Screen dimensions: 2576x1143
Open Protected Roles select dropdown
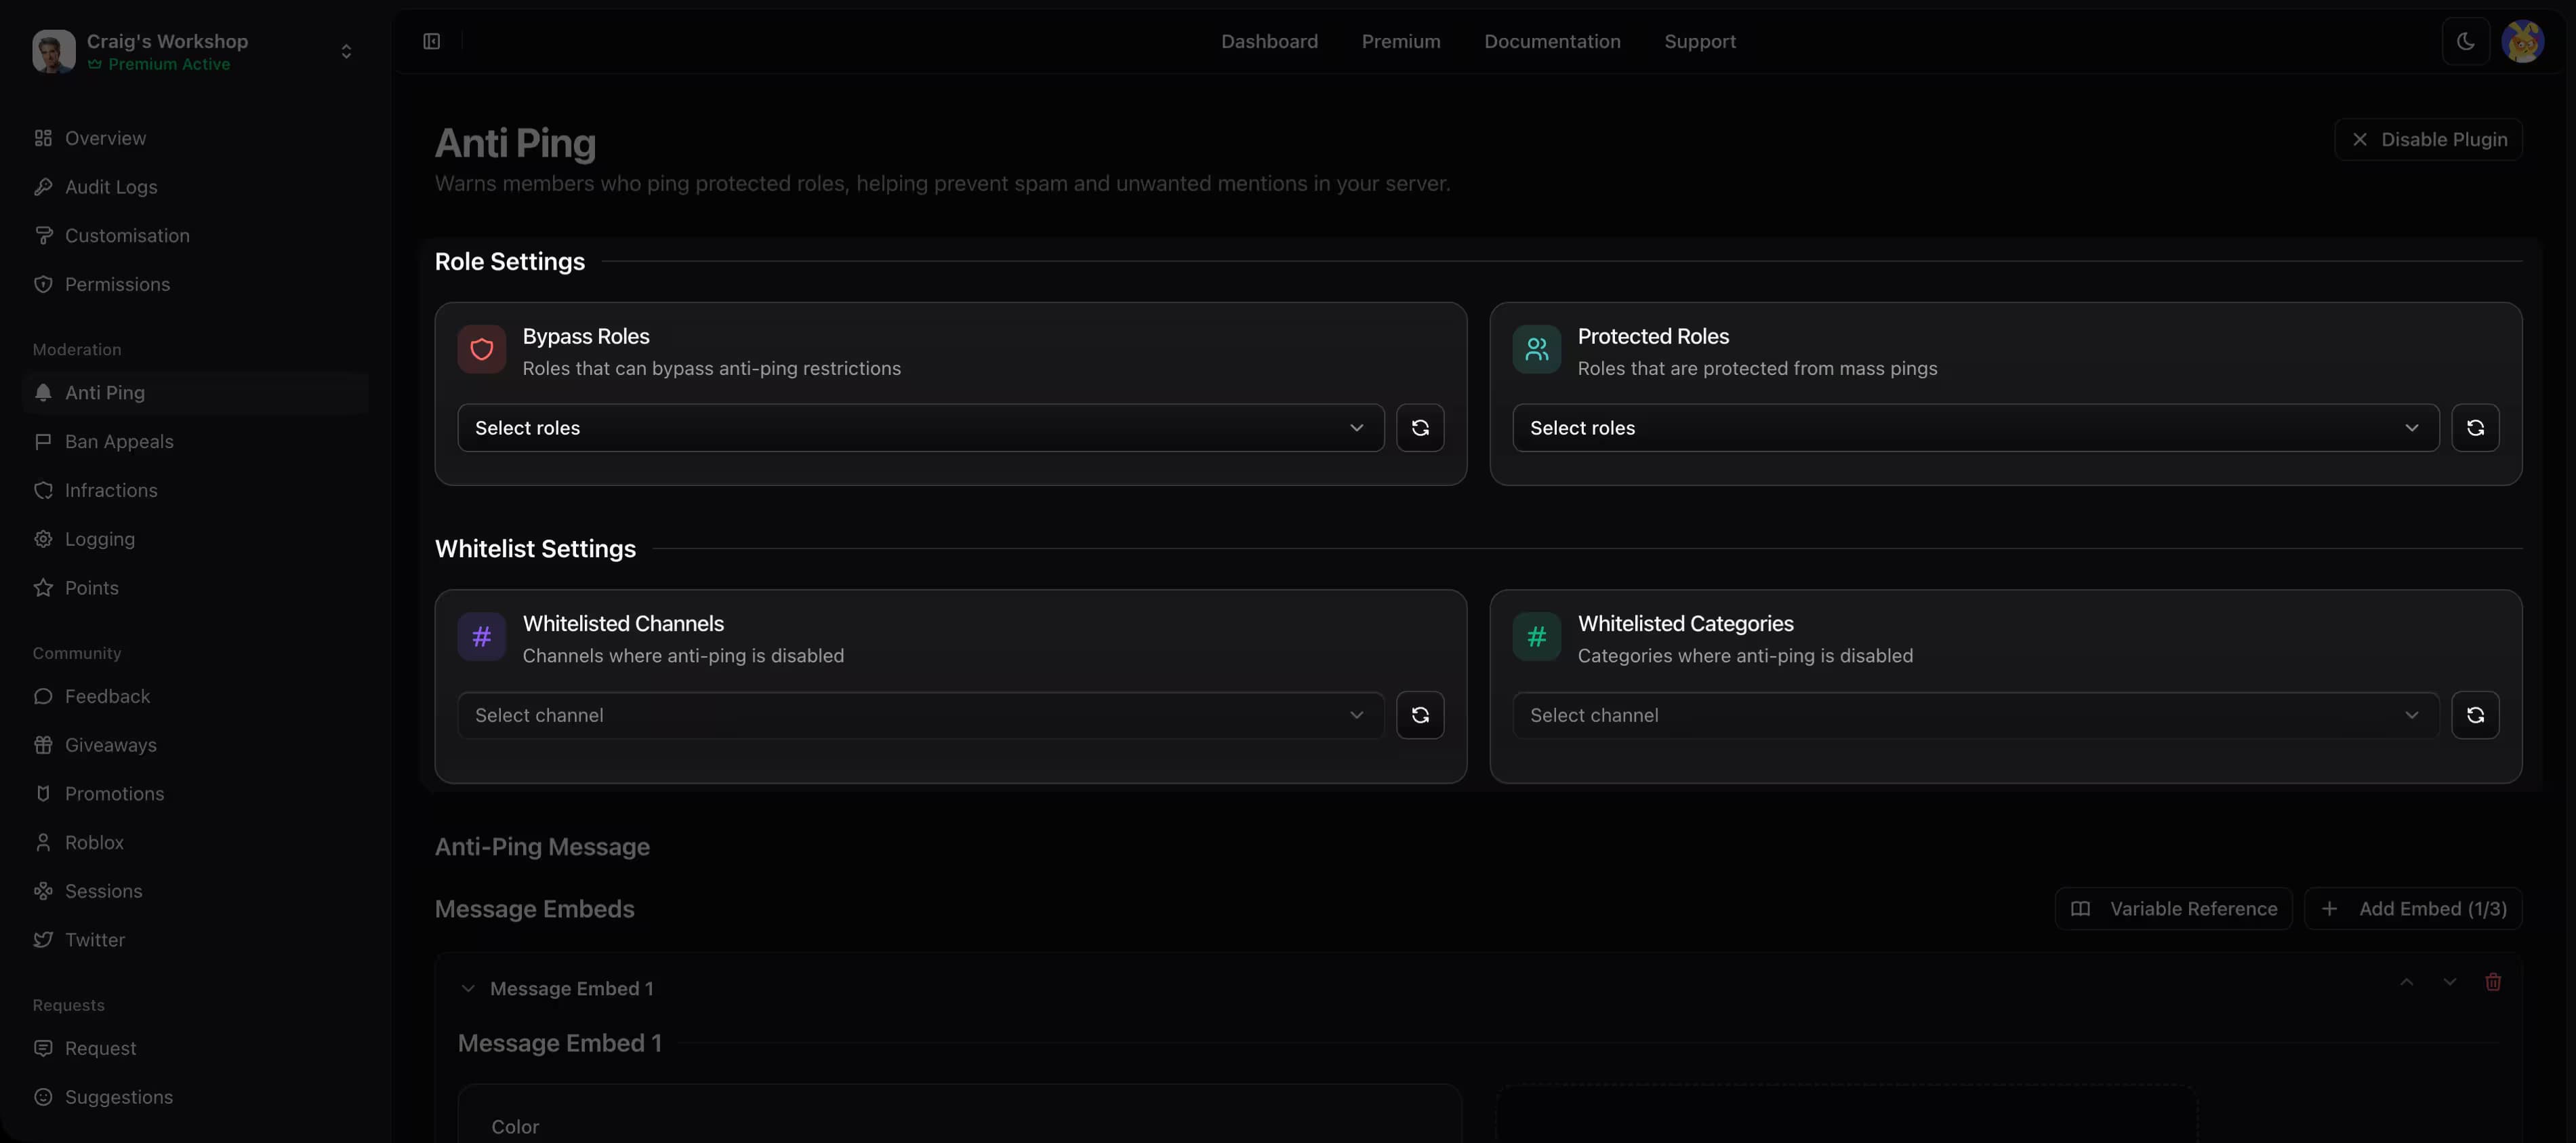[1975, 428]
